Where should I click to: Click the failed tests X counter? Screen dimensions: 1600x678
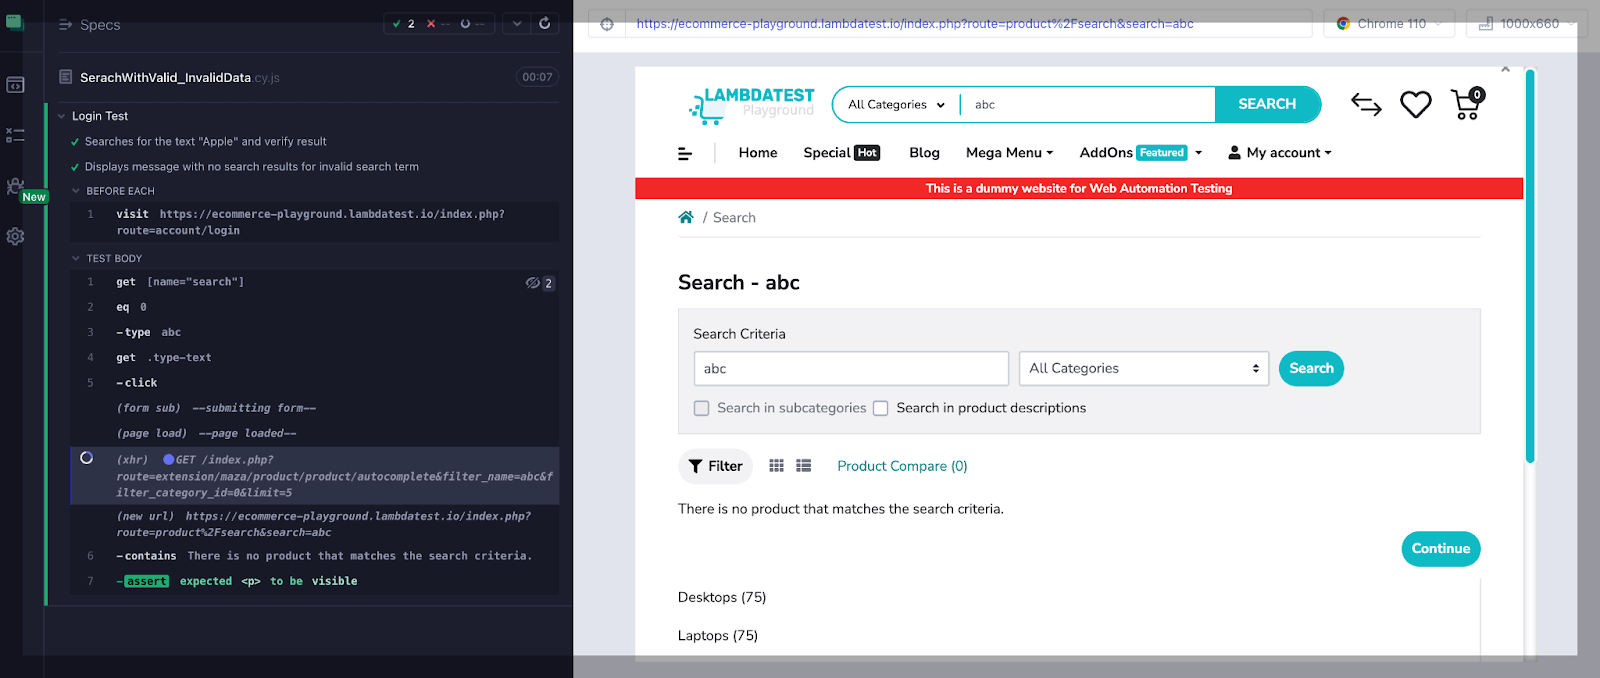click(x=438, y=24)
